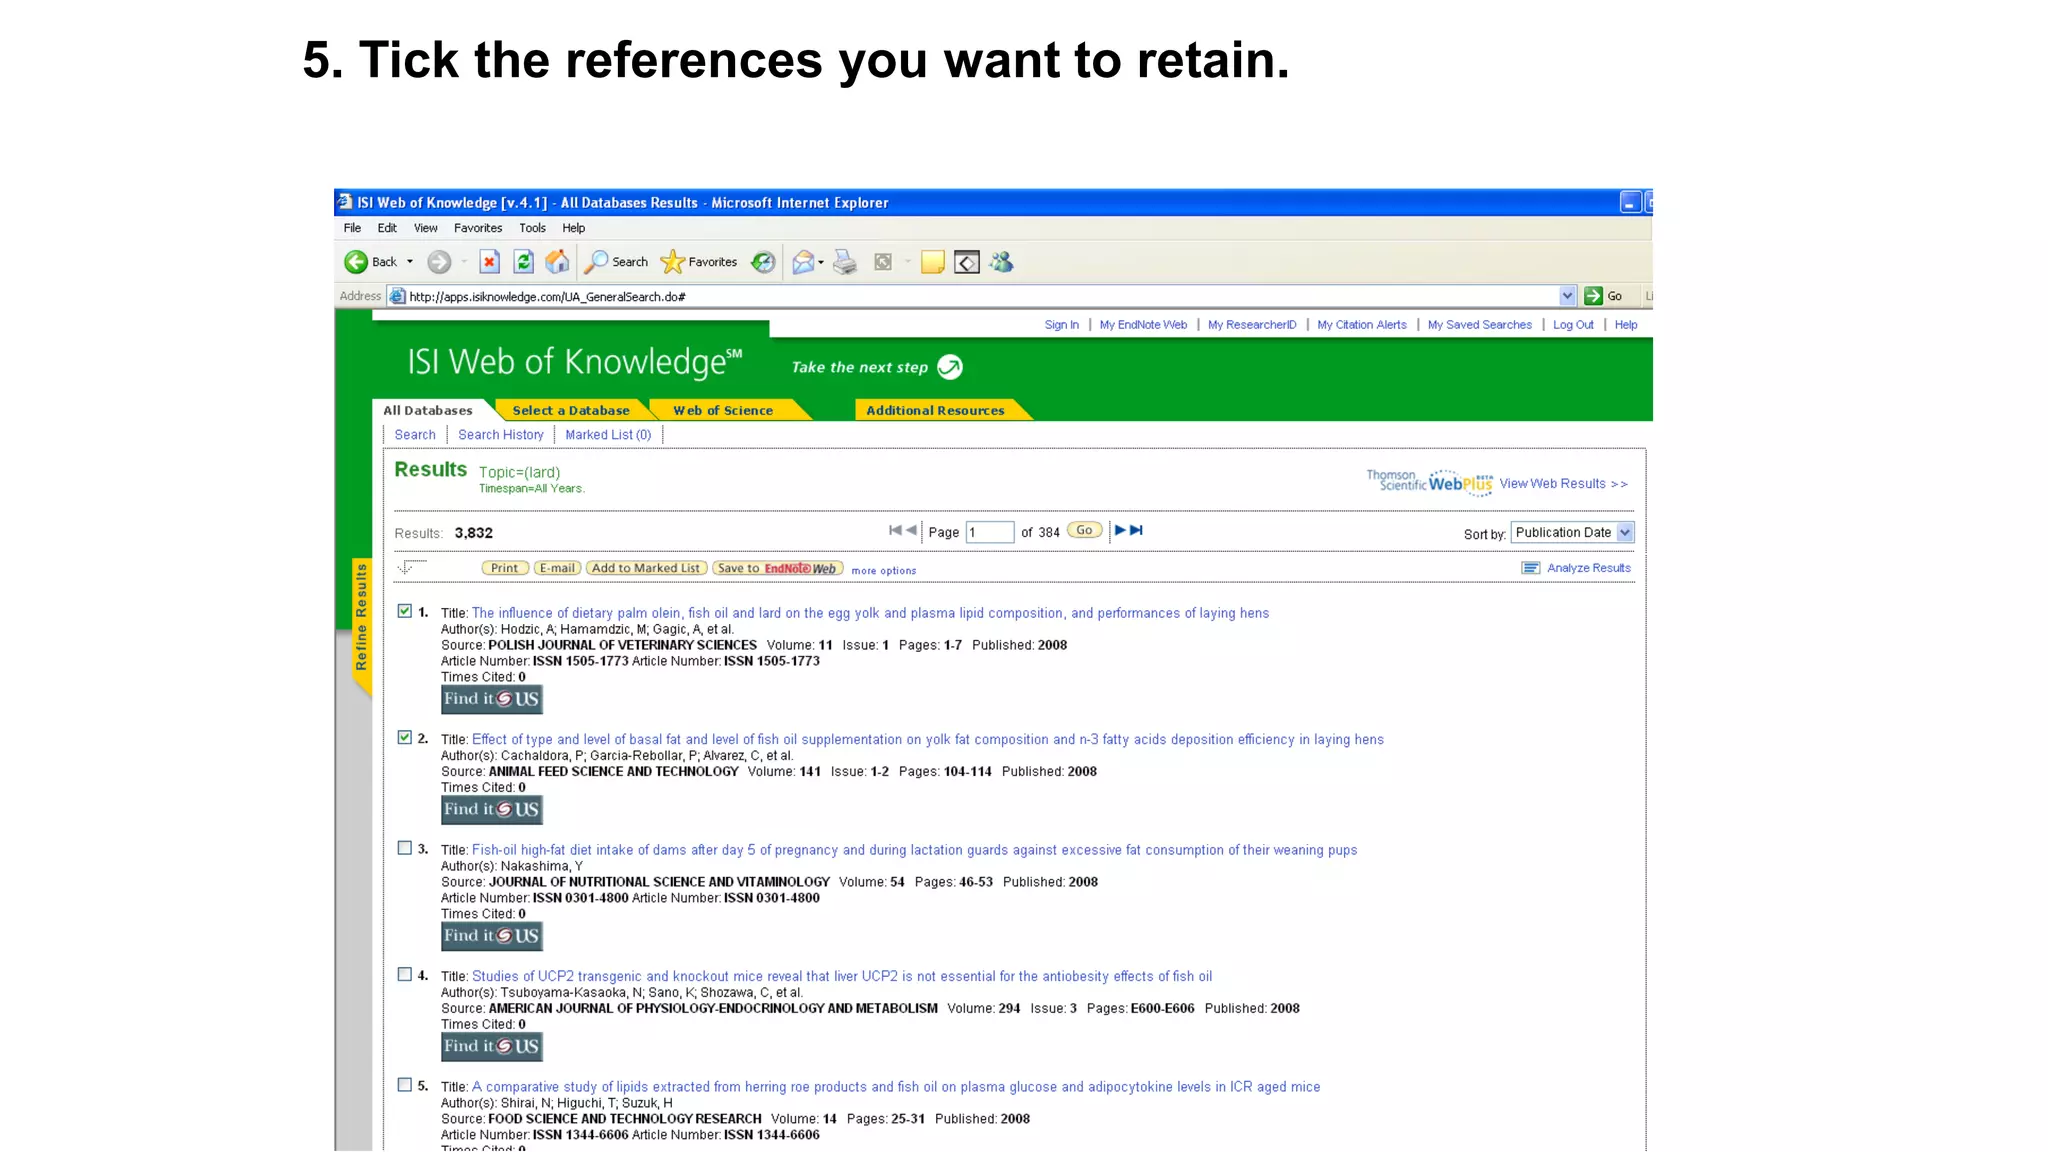Click Find it US button under result 2
This screenshot has width=2048, height=1152.
tap(492, 810)
